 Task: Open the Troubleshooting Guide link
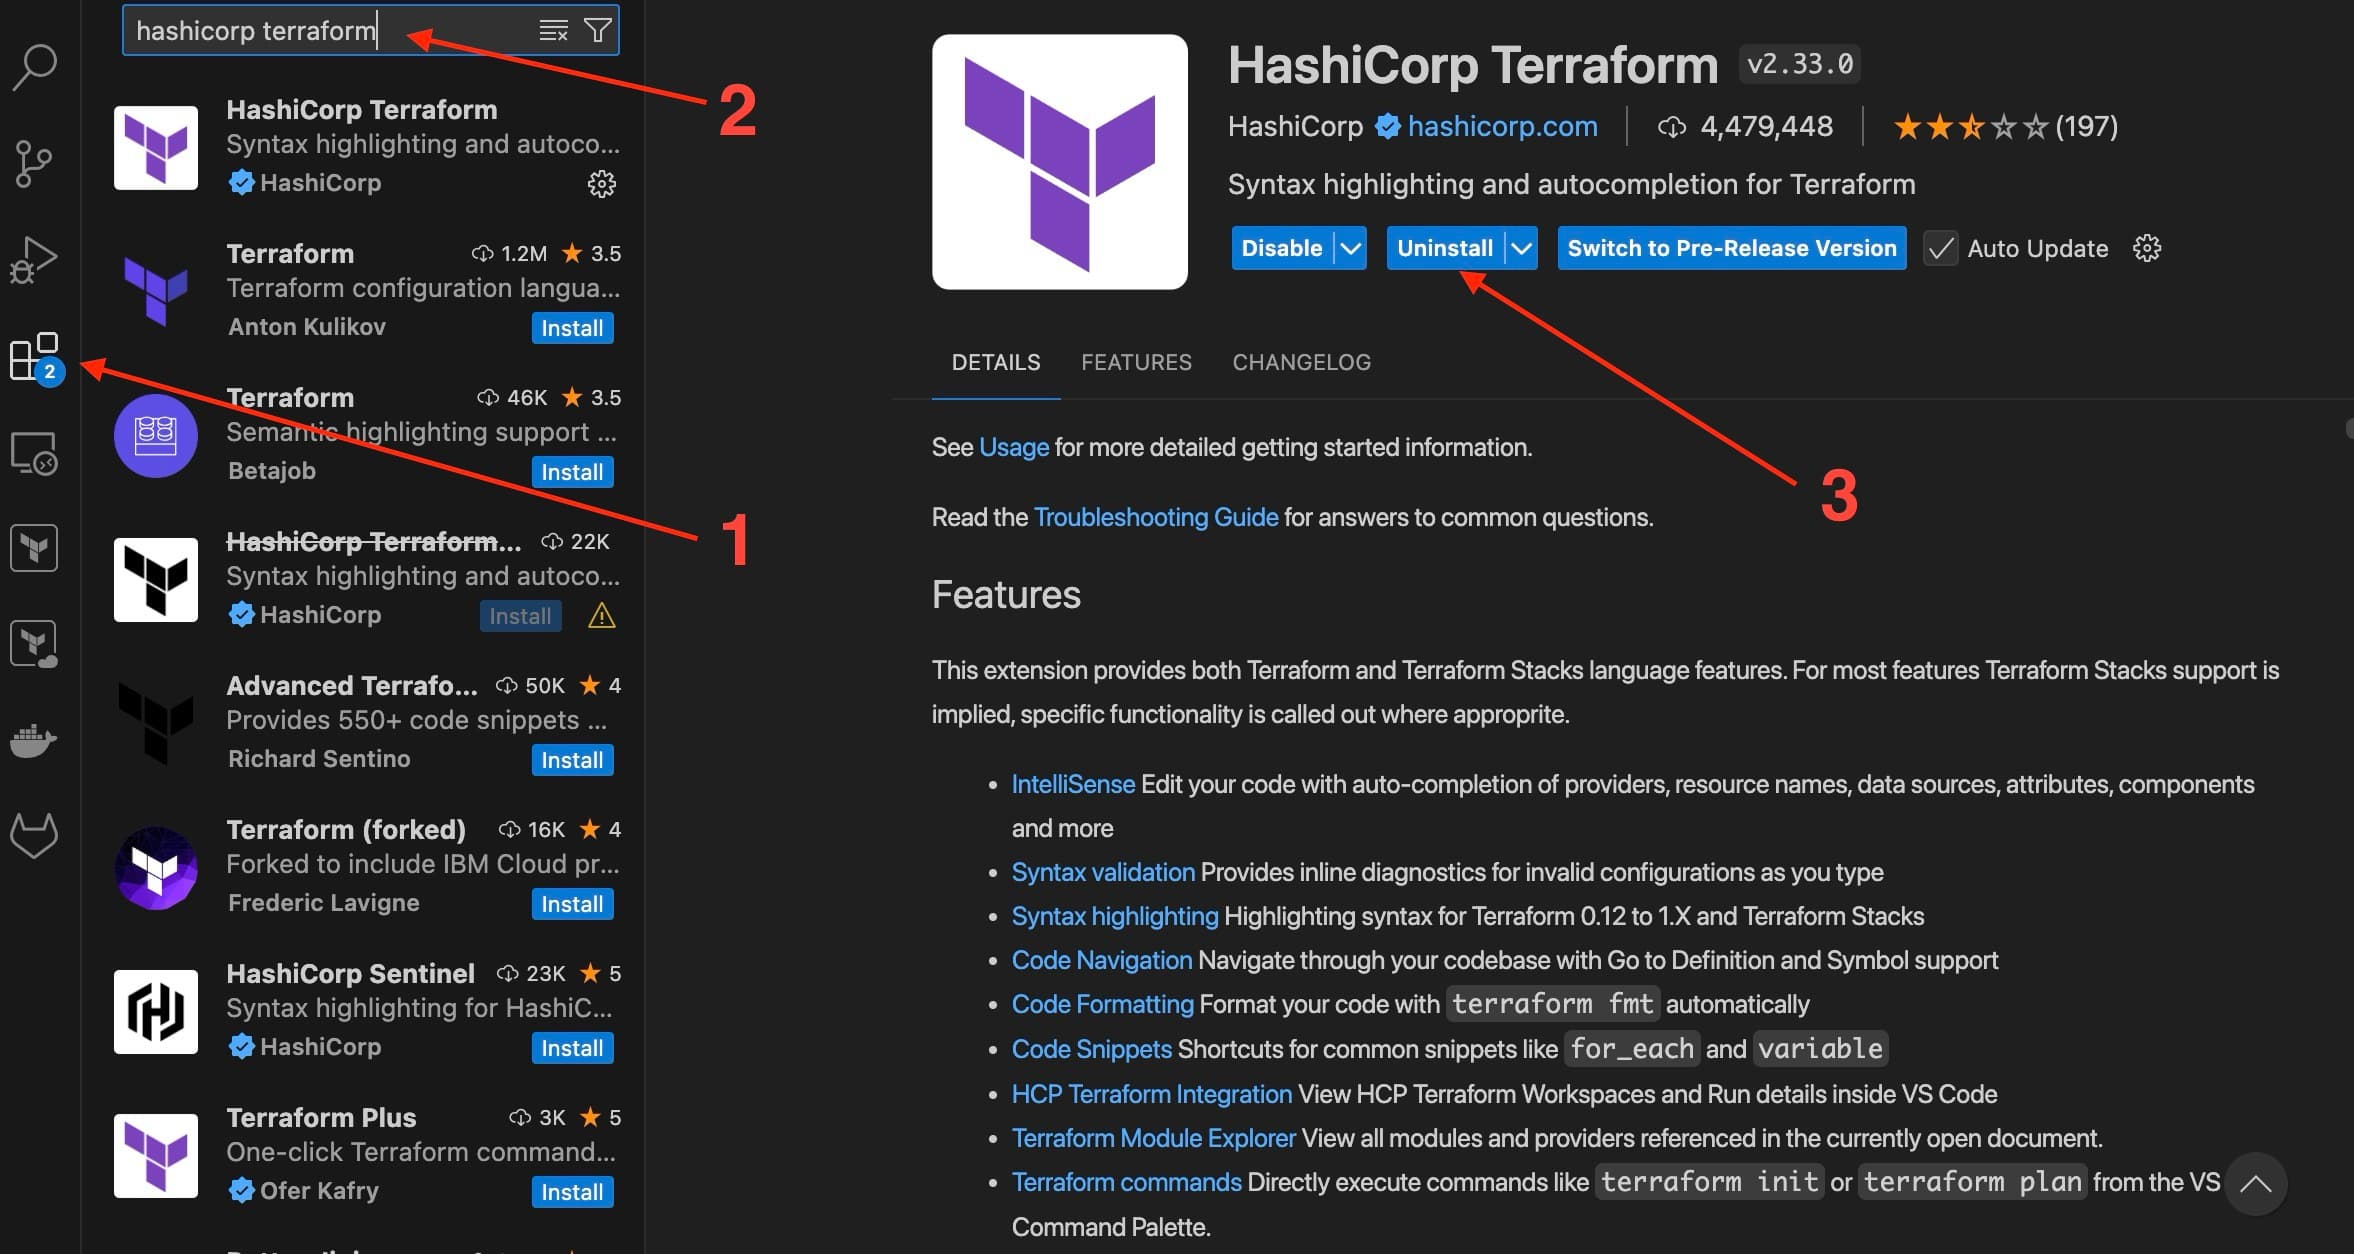[1156, 517]
